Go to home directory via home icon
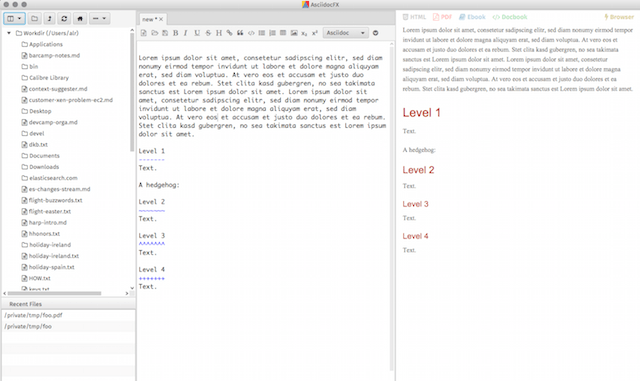This screenshot has height=381, width=640. click(80, 18)
